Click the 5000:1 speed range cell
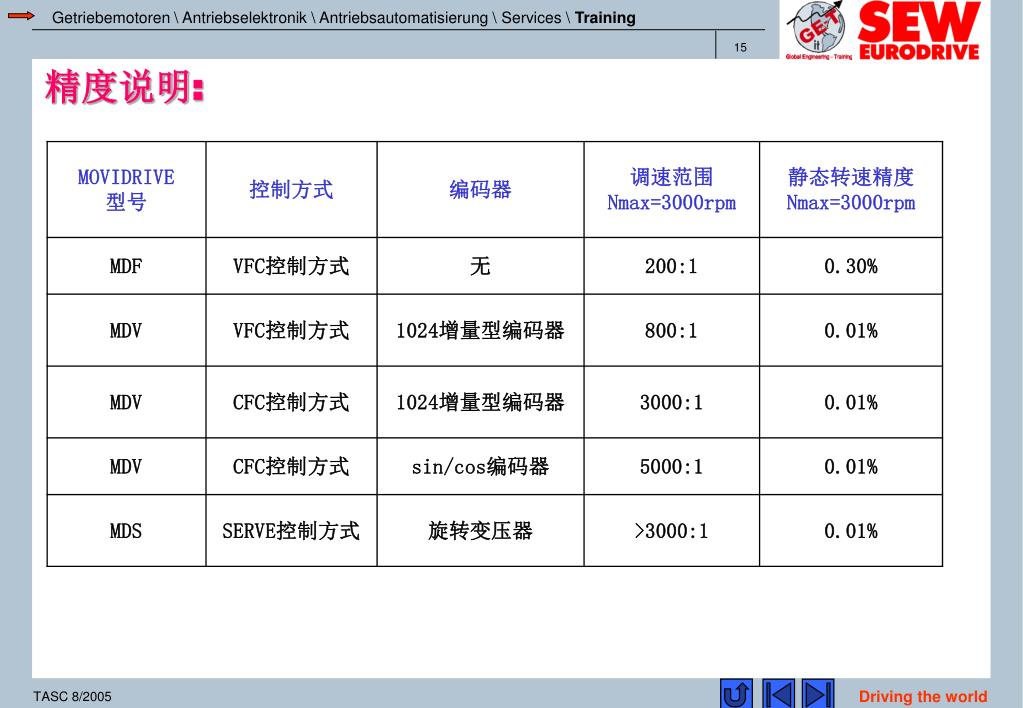1023x708 pixels. 671,466
